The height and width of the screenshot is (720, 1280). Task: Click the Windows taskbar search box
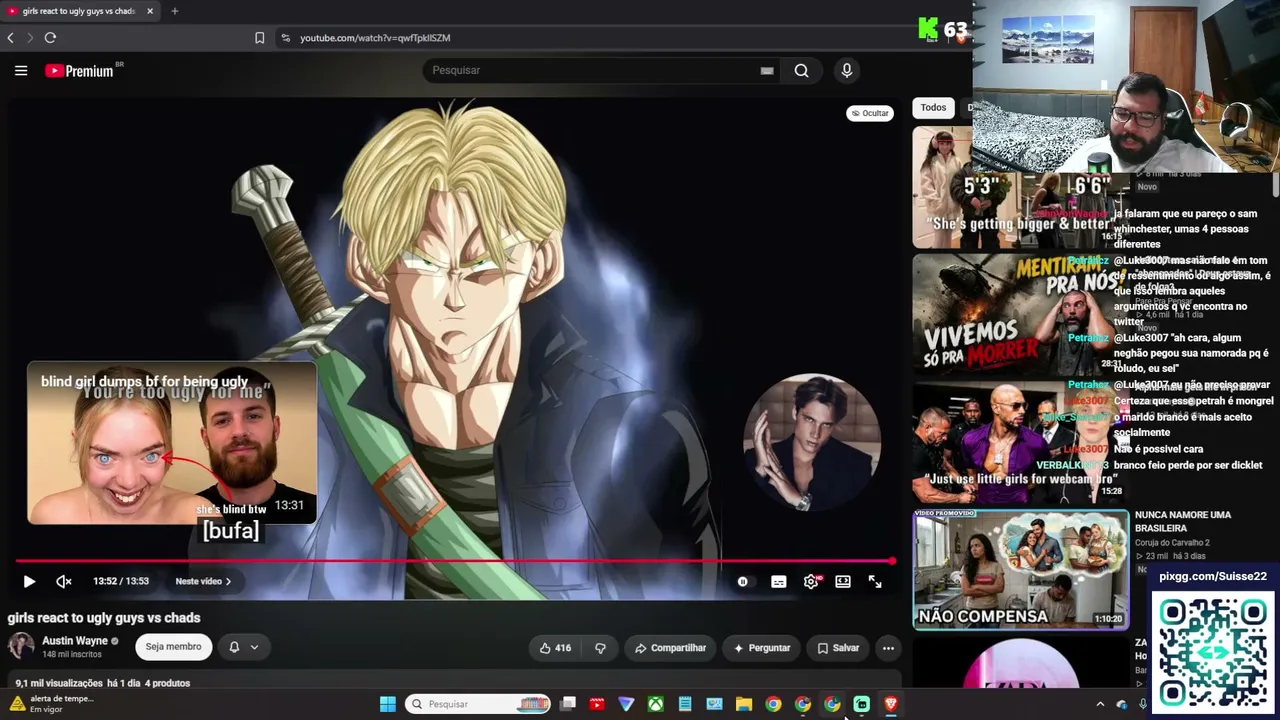point(479,704)
